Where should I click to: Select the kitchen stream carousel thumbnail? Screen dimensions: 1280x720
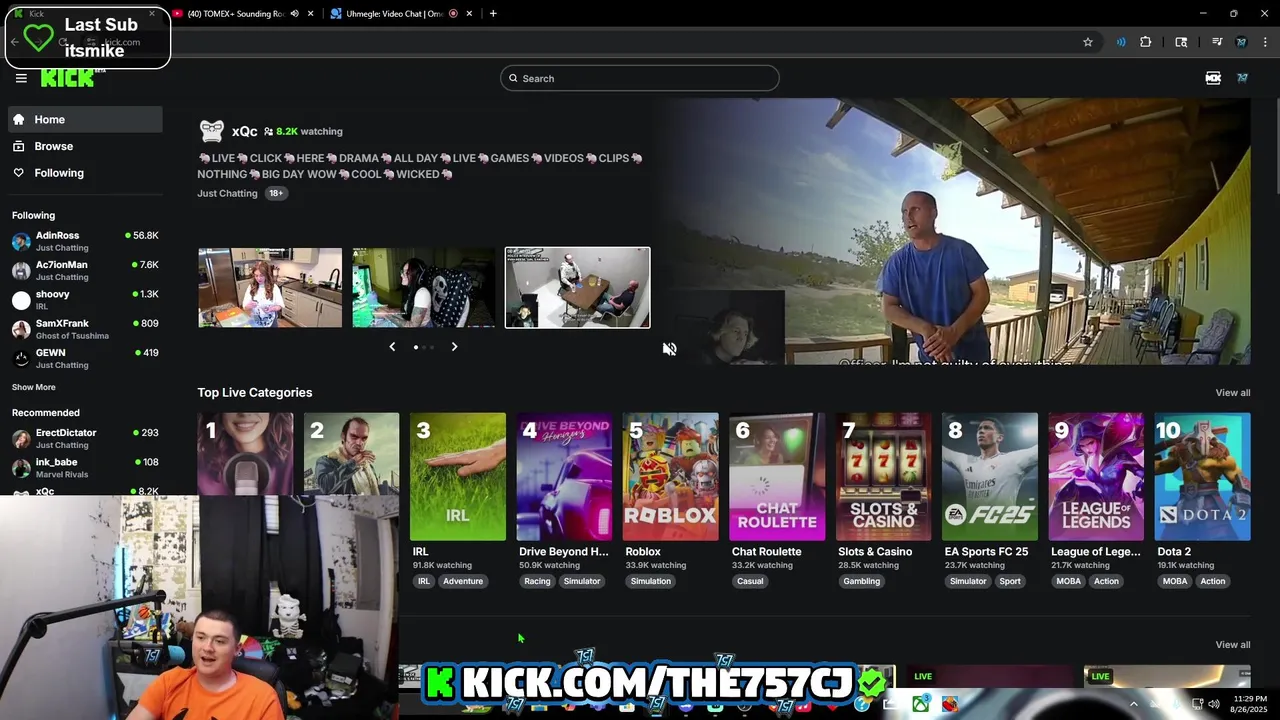click(x=270, y=287)
